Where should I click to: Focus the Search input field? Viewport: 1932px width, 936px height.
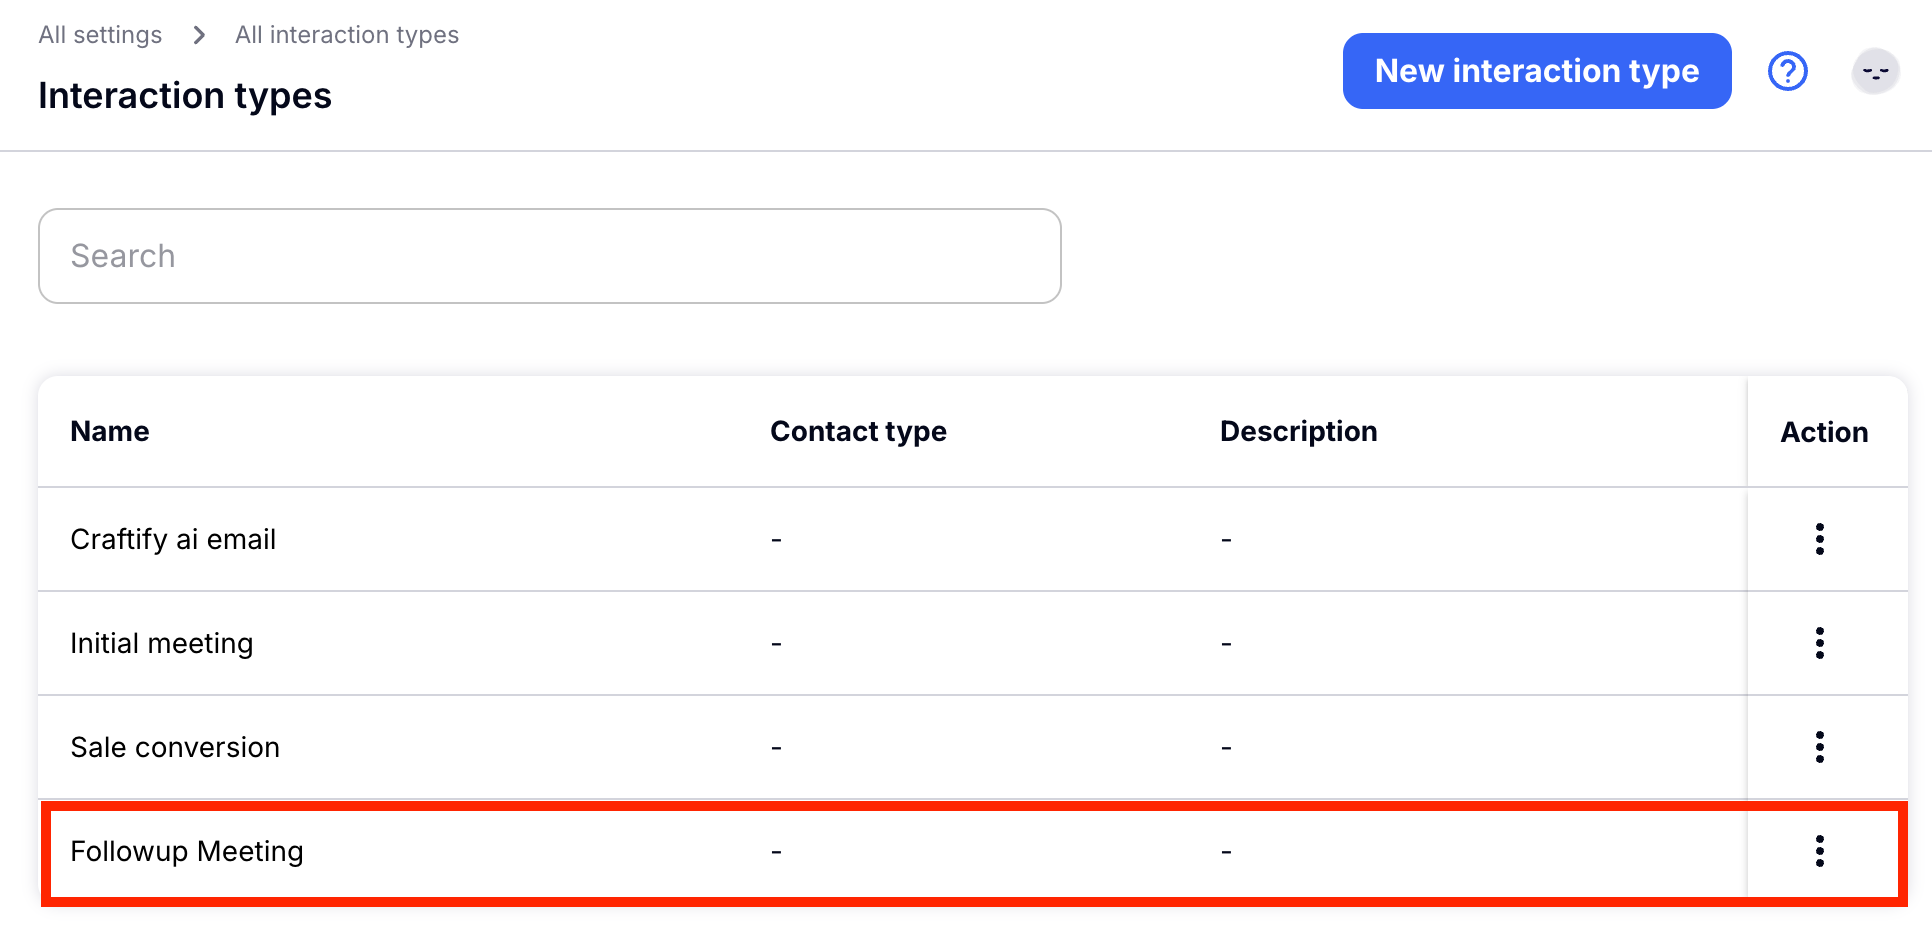tap(549, 256)
